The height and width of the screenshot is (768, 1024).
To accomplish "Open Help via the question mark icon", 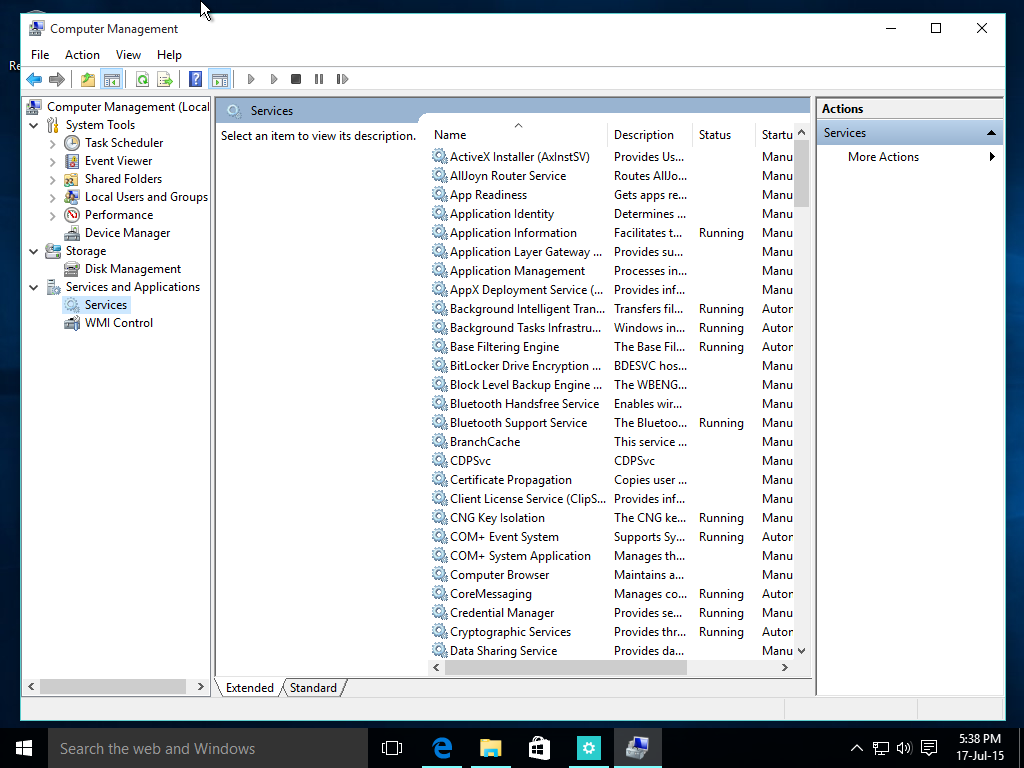I will pyautogui.click(x=195, y=79).
